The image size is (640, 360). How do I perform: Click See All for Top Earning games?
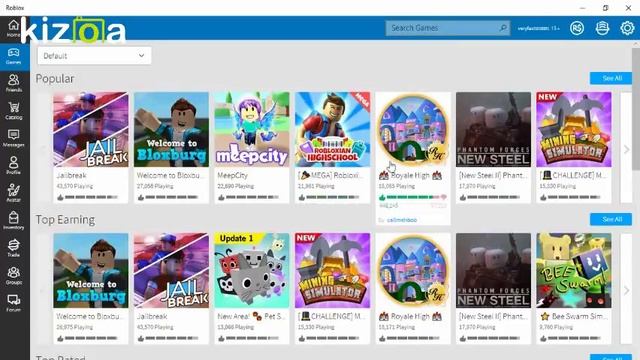point(611,219)
